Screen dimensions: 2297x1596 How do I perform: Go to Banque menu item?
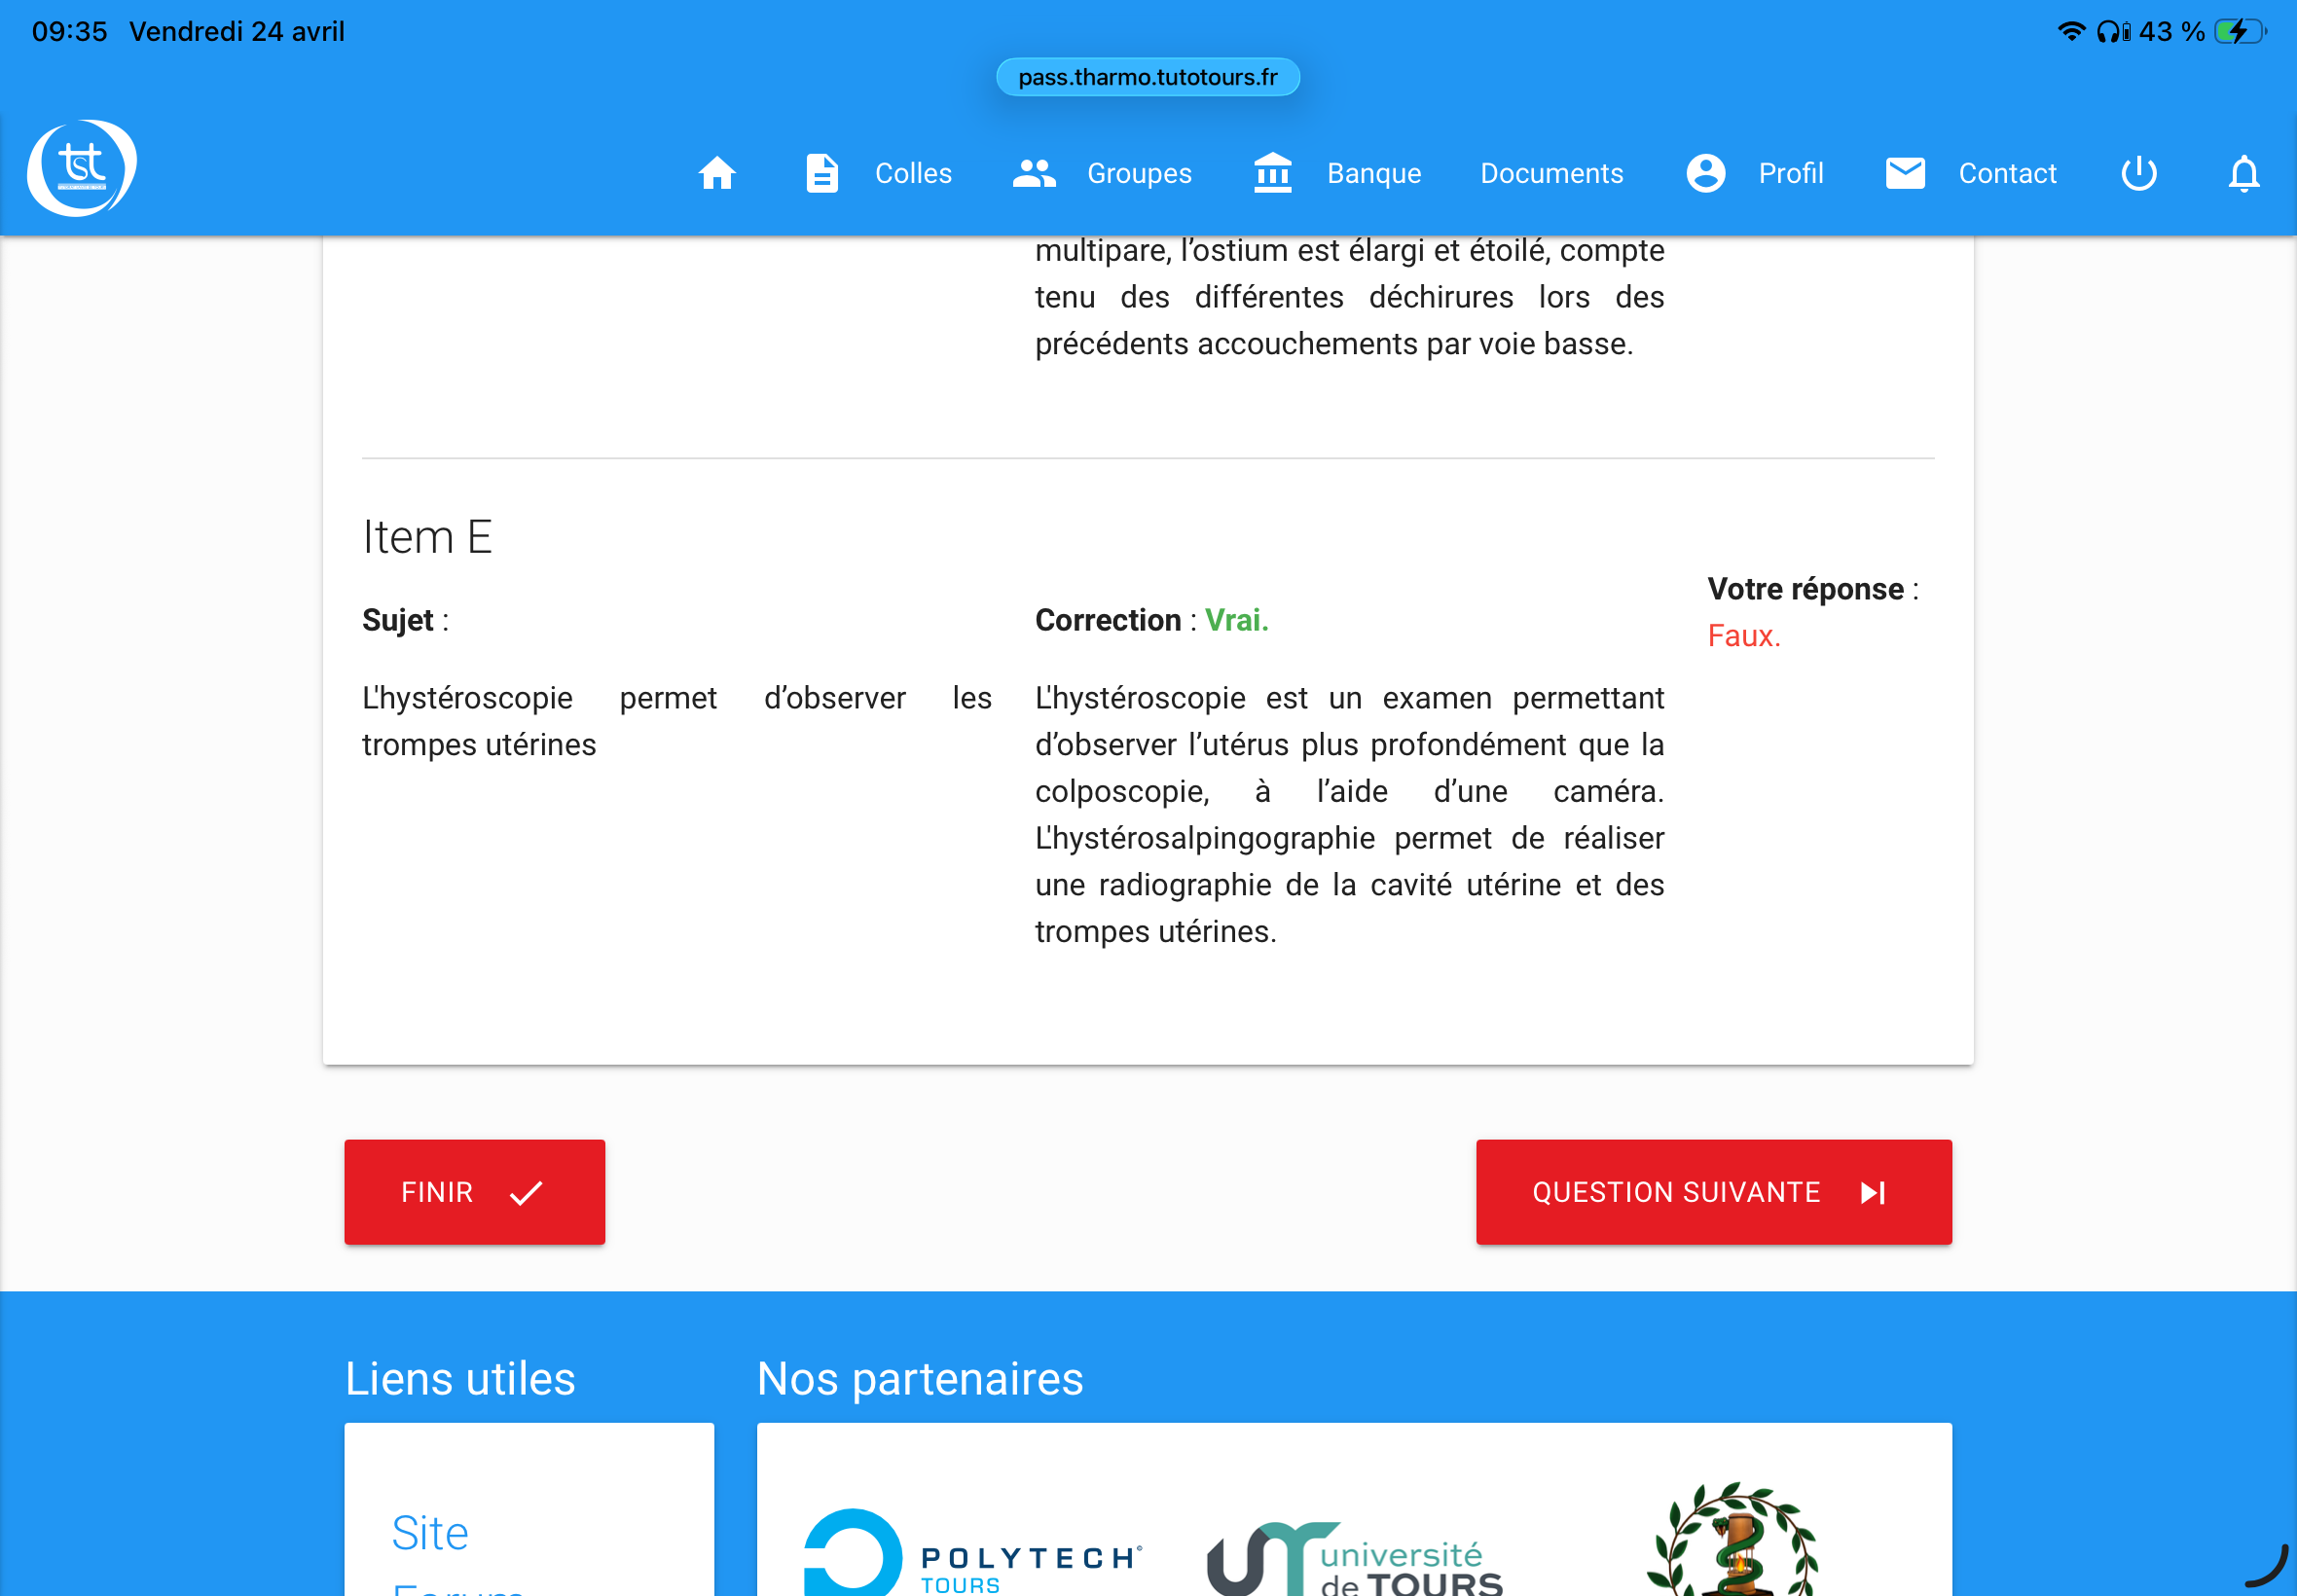tap(1373, 173)
